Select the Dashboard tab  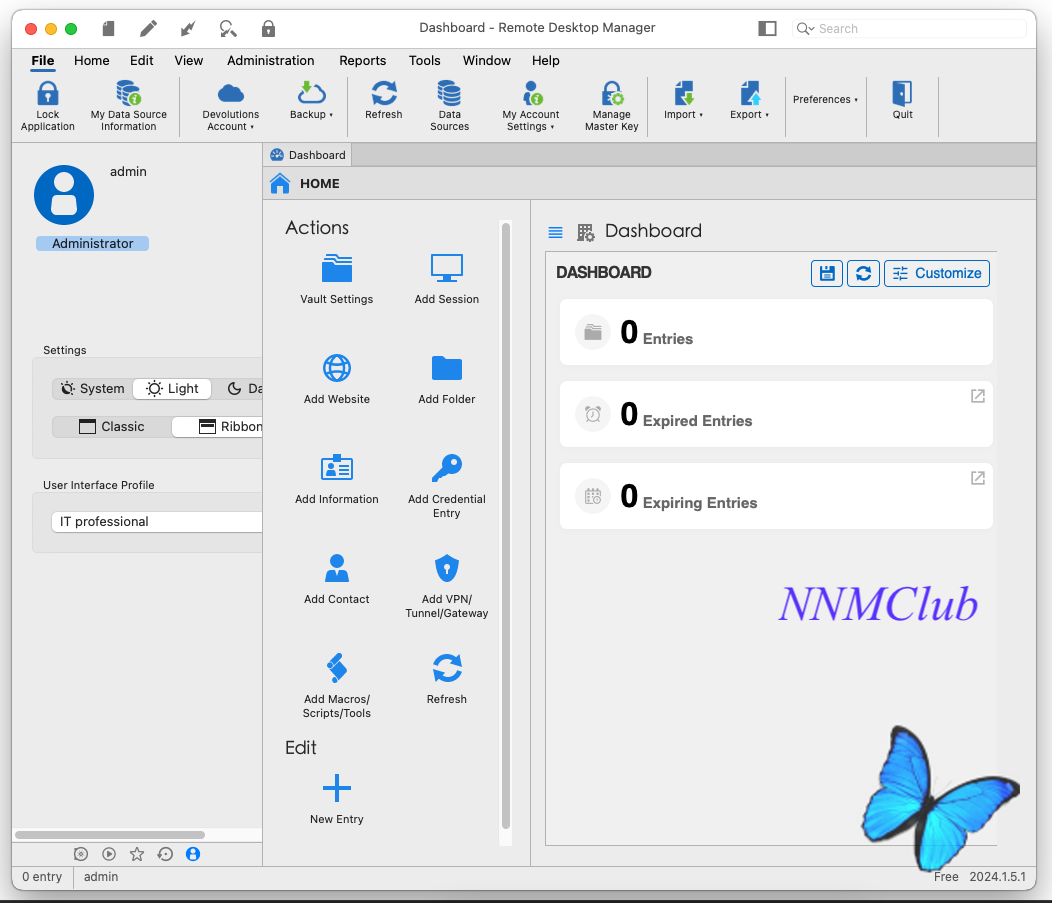[x=308, y=155]
